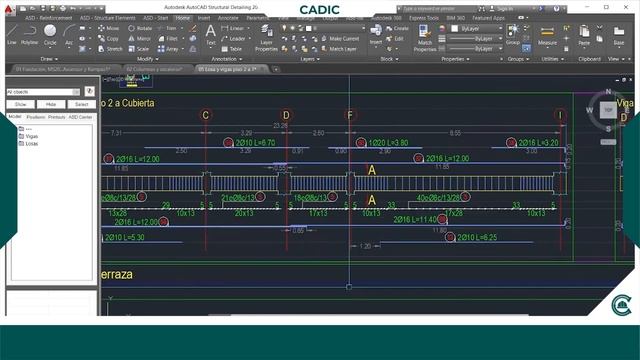Open the ByLayer lineweight dropdown
Screen dimensions: 640x360
[x=476, y=39]
